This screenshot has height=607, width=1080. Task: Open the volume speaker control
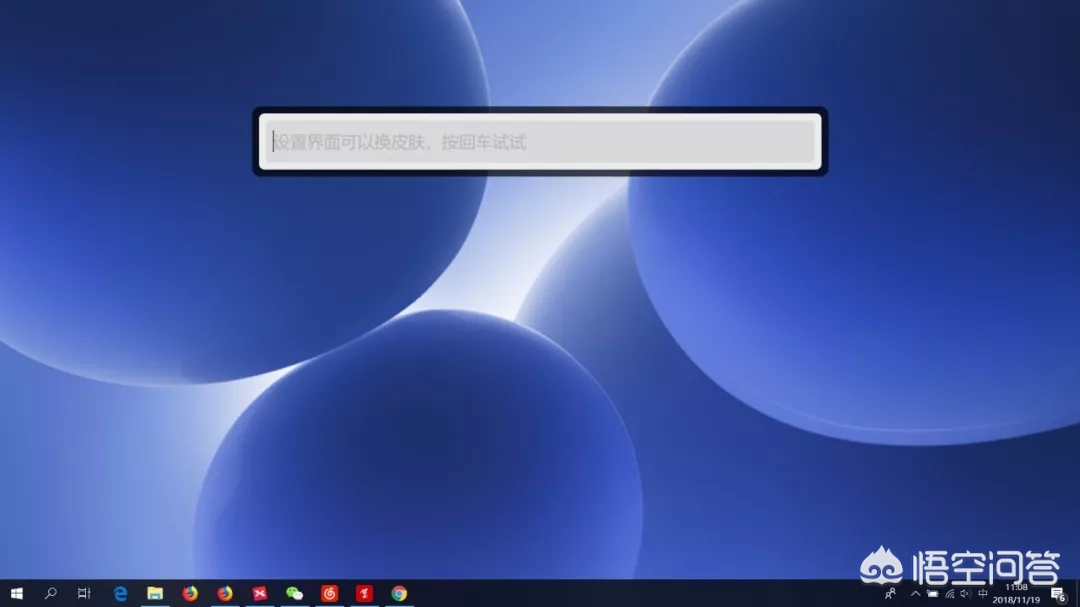pyautogui.click(x=965, y=593)
